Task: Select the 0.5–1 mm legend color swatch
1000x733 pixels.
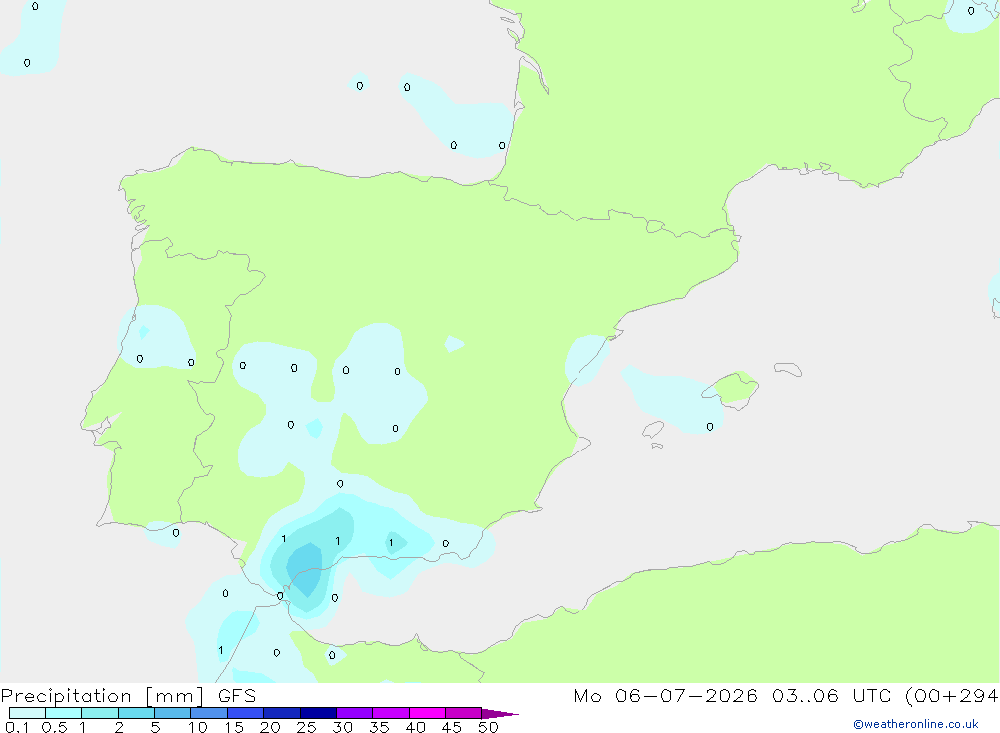Action: (64, 713)
